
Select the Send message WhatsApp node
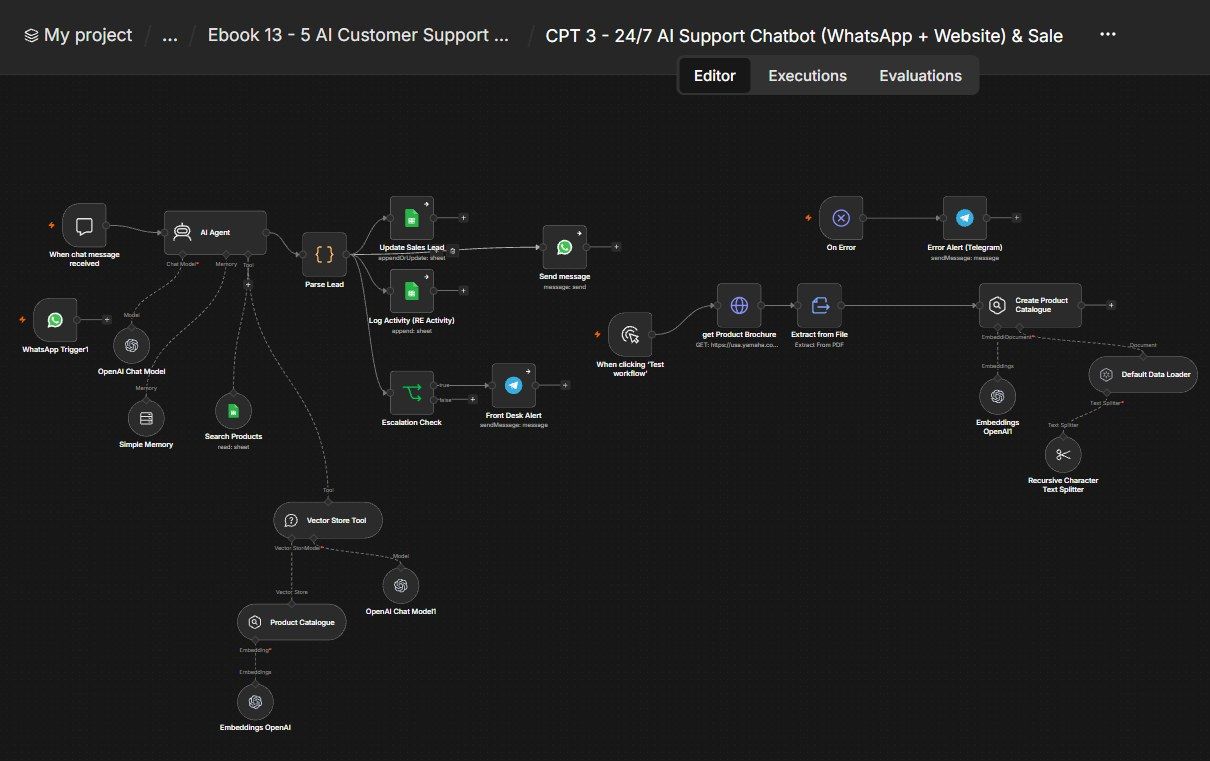pos(564,247)
